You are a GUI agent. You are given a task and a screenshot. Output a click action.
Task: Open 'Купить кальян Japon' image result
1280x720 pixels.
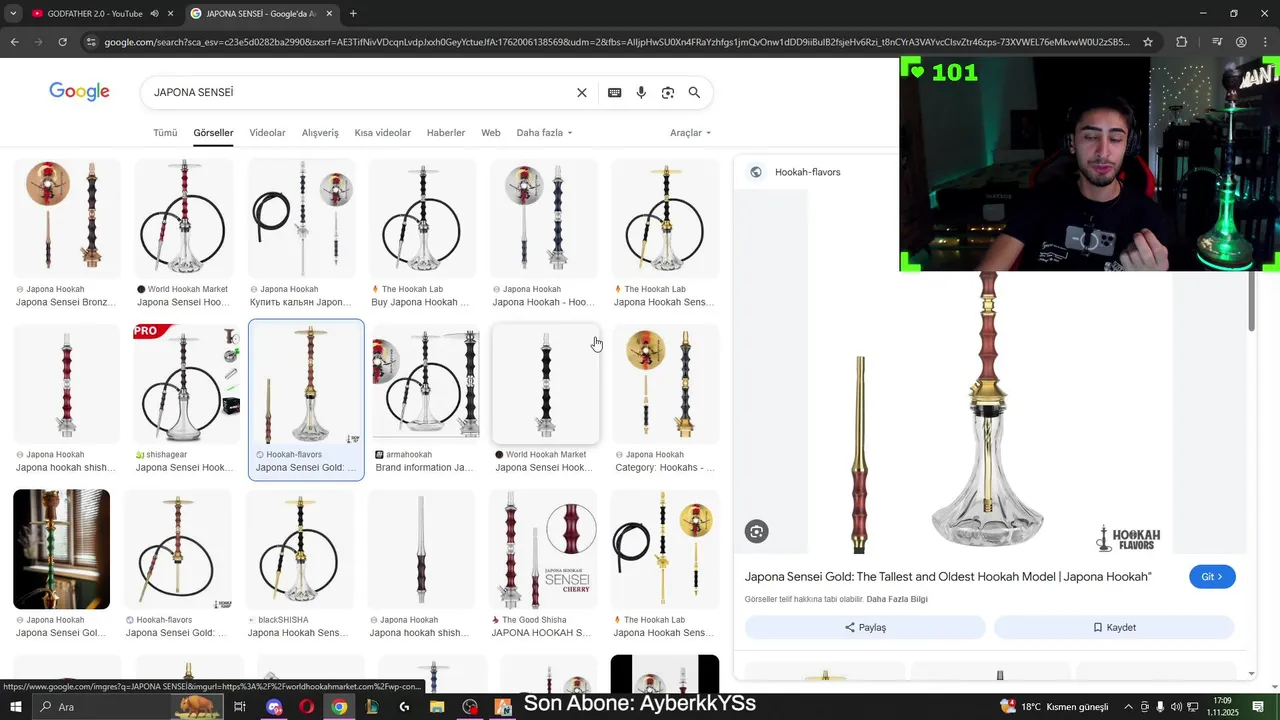pyautogui.click(x=301, y=233)
